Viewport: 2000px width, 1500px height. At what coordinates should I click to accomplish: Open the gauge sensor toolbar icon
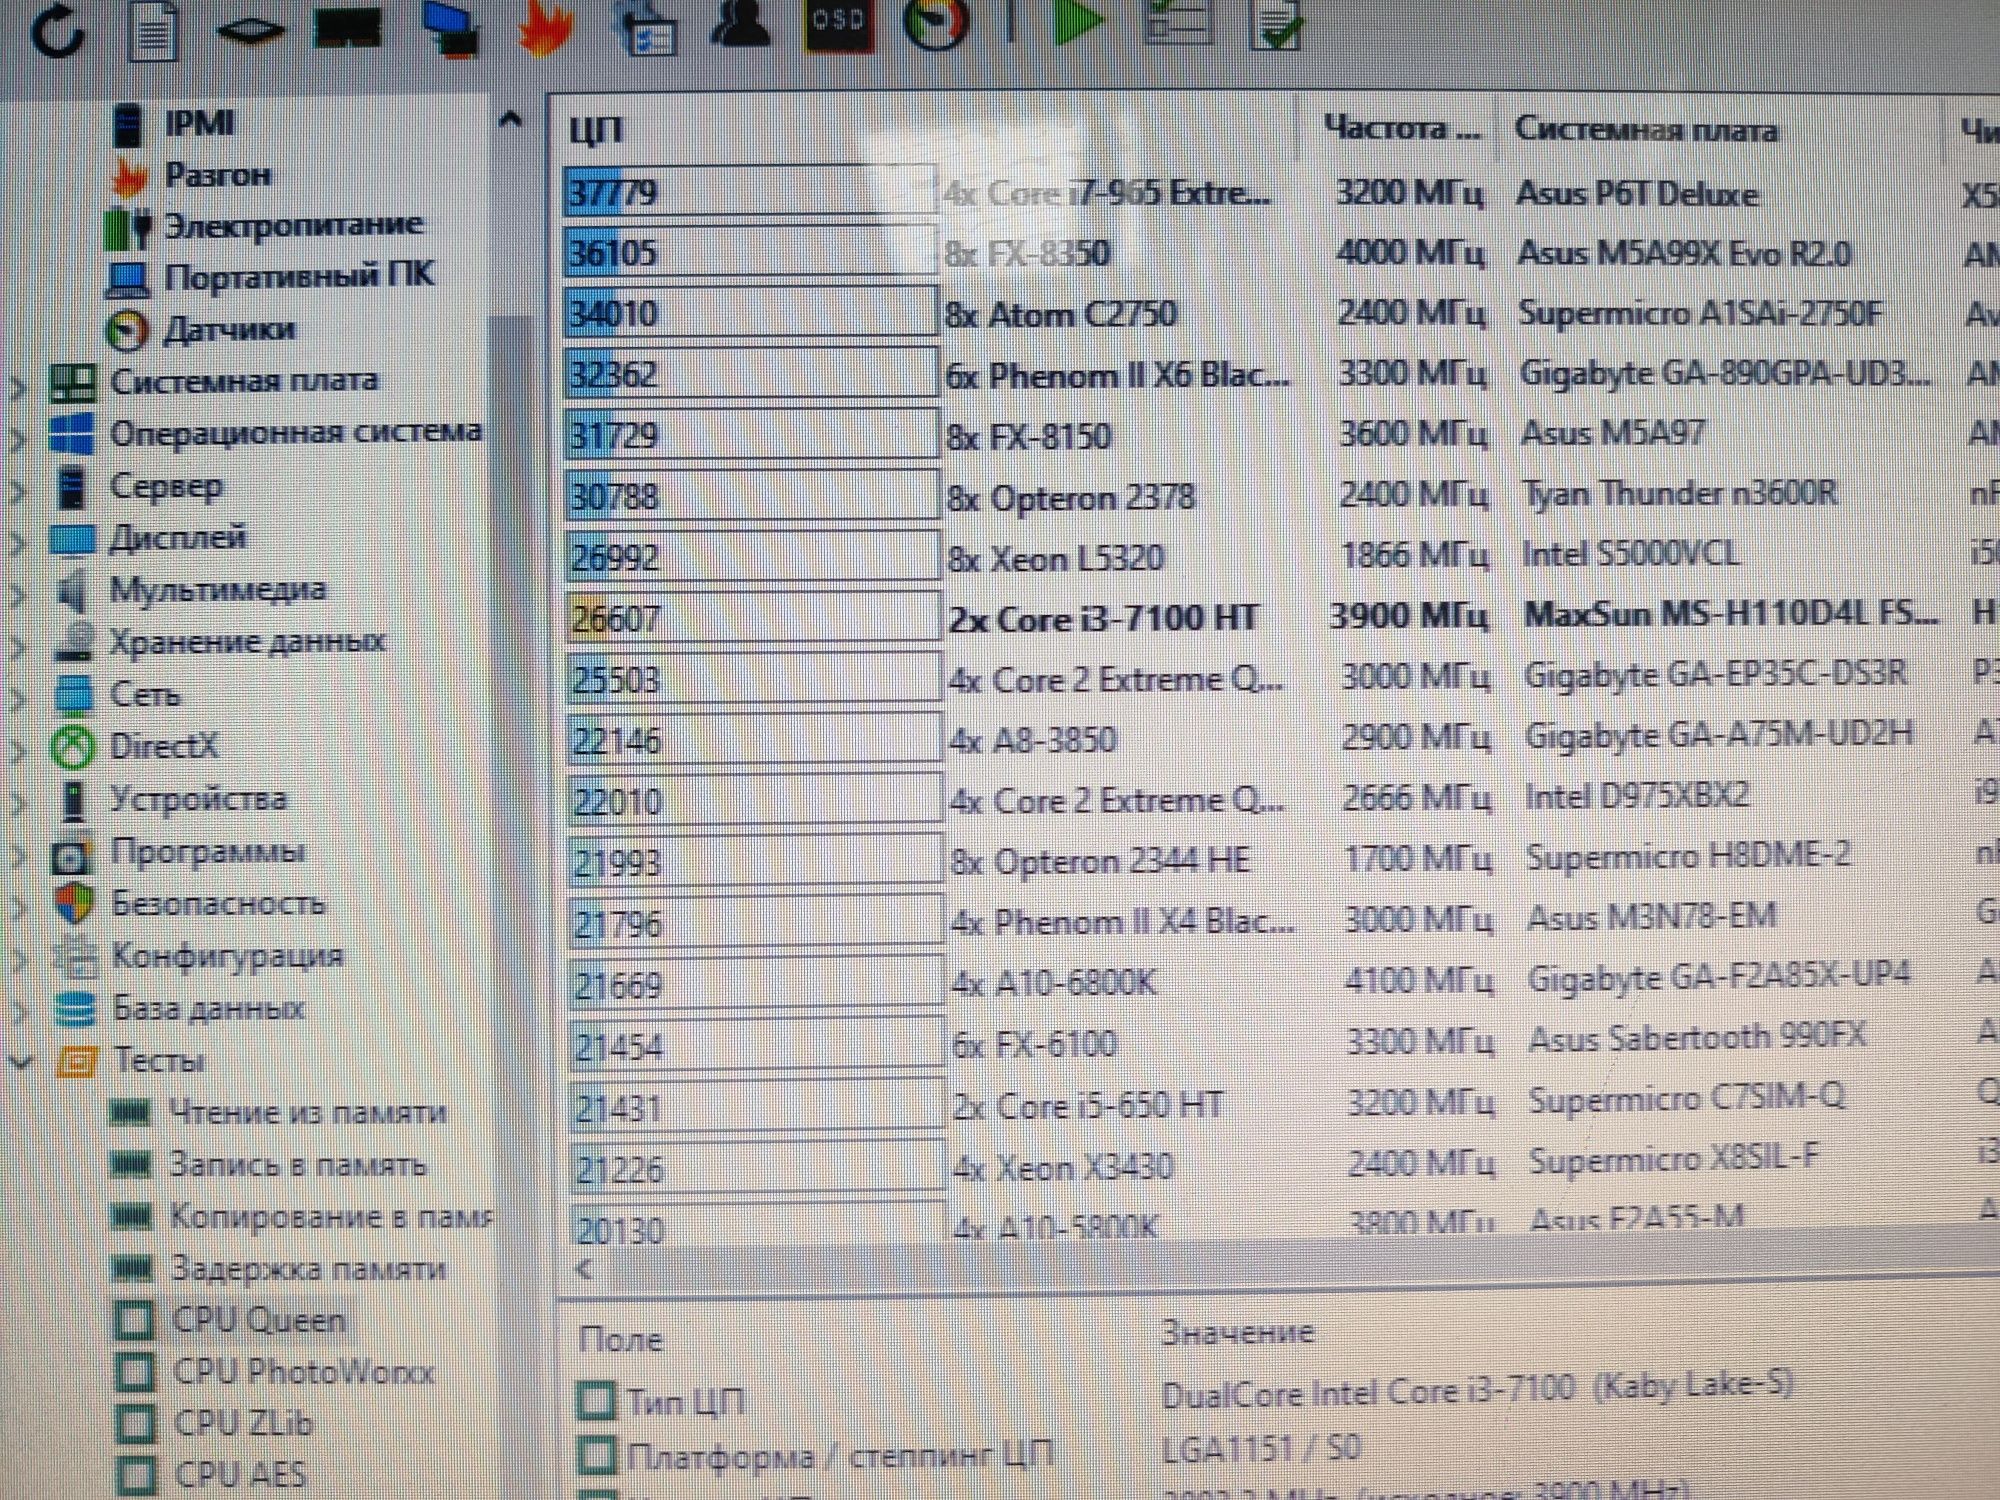pos(936,26)
